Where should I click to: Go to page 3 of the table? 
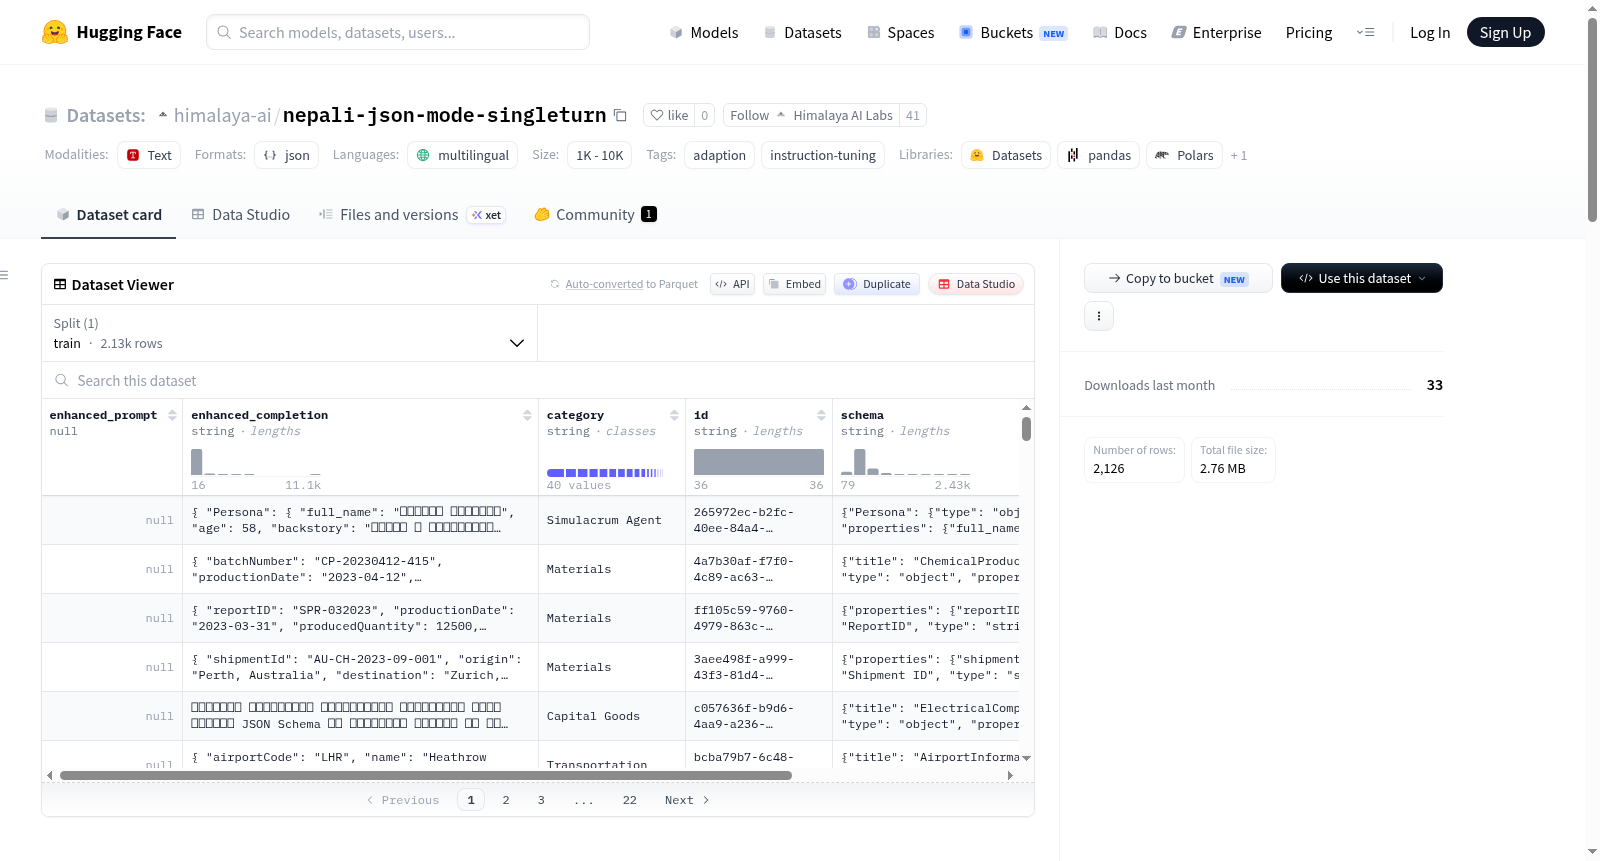[541, 800]
